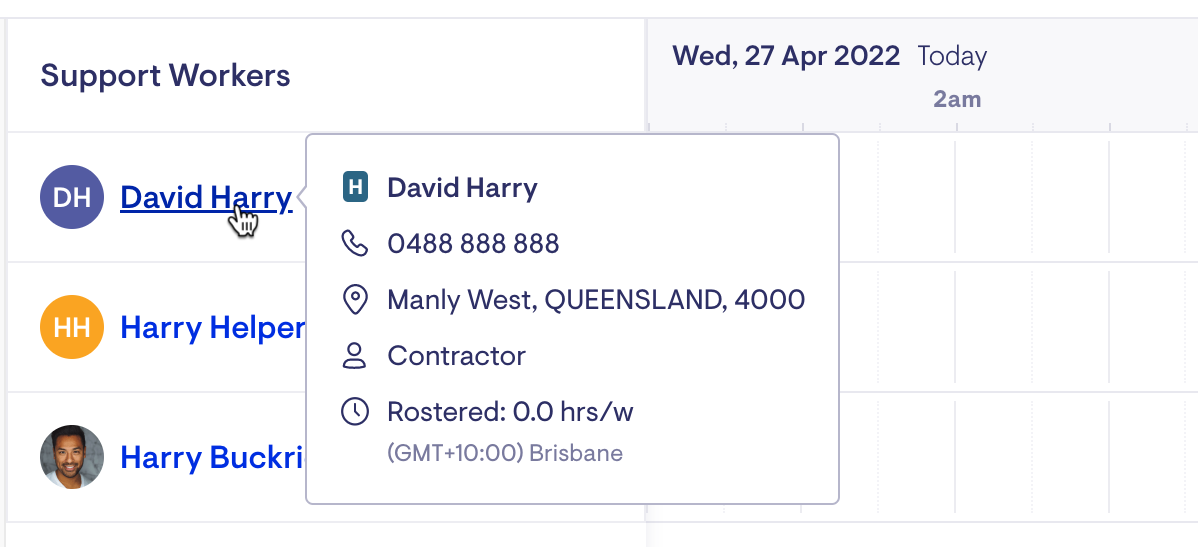This screenshot has height=547, width=1198.
Task: Click the phone icon in popup
Action: tap(355, 244)
